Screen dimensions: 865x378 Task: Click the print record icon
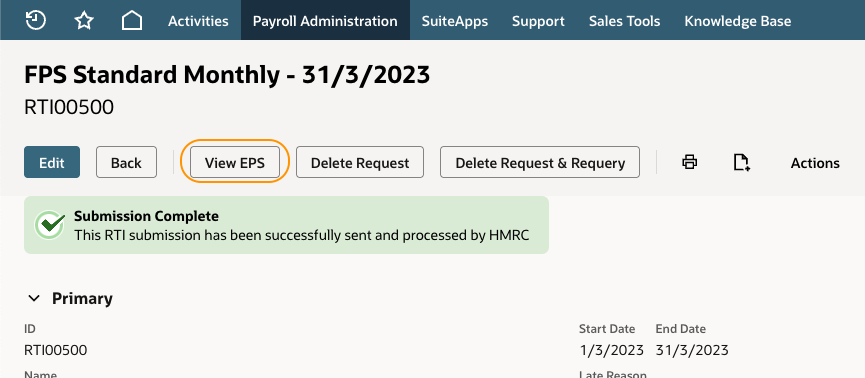[690, 162]
